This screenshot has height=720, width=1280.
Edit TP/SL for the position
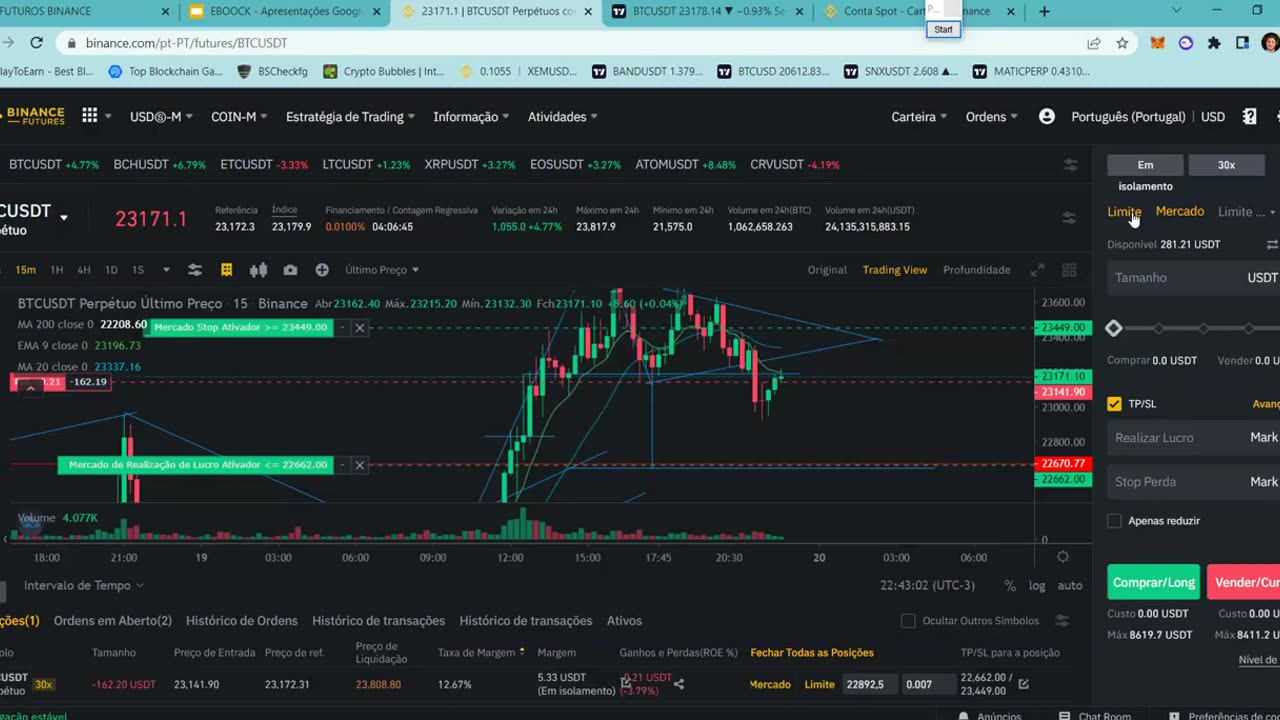tap(1024, 685)
